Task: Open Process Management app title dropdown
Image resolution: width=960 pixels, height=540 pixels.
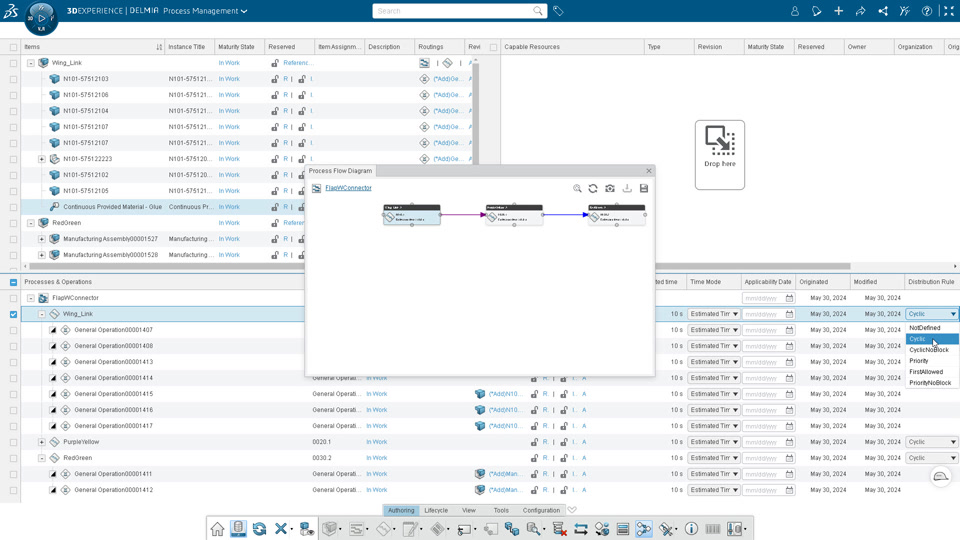Action: (x=205, y=11)
